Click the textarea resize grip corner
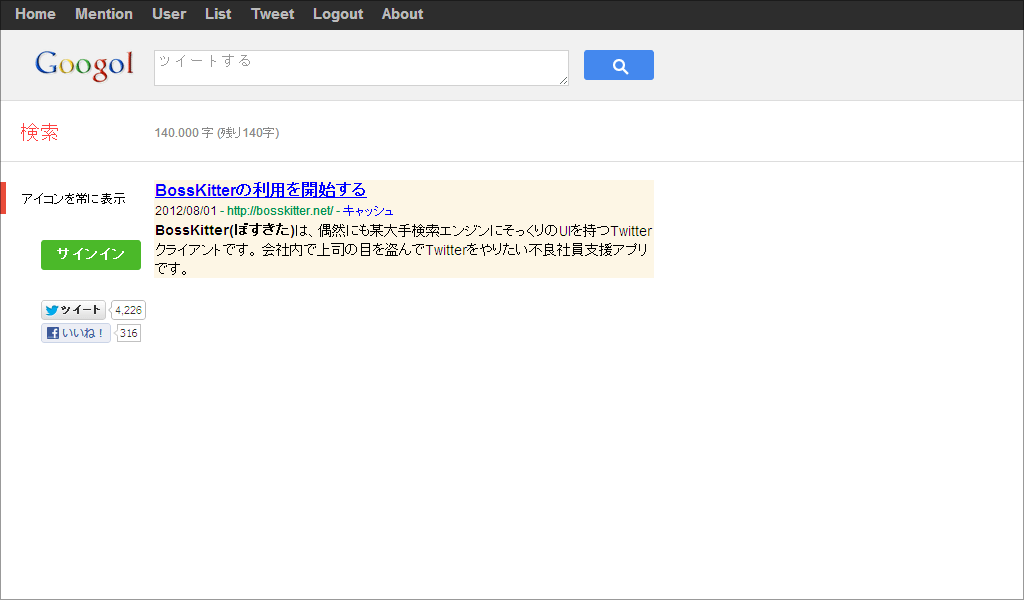This screenshot has height=600, width=1024. point(563,80)
